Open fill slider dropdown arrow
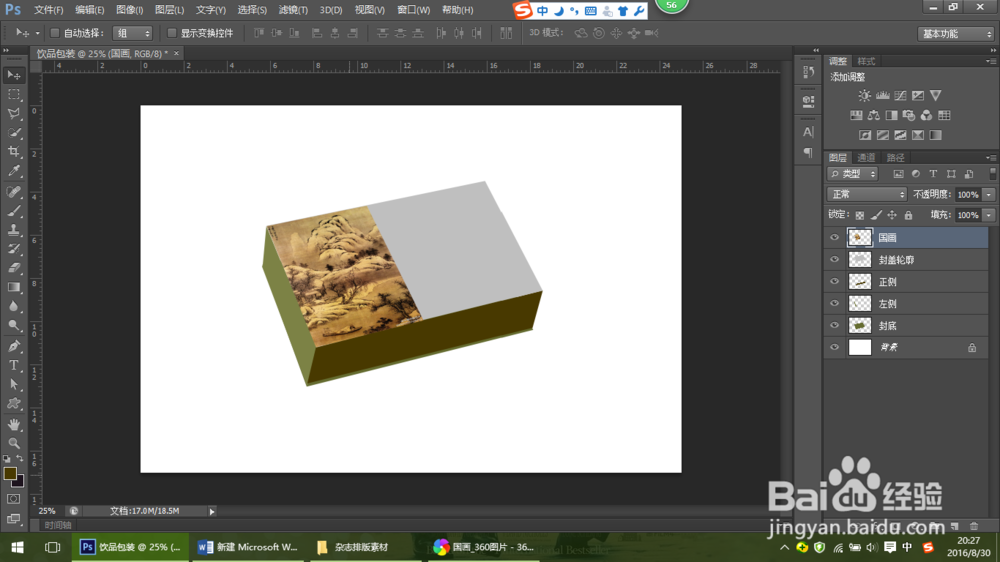This screenshot has width=1000, height=562. (989, 216)
